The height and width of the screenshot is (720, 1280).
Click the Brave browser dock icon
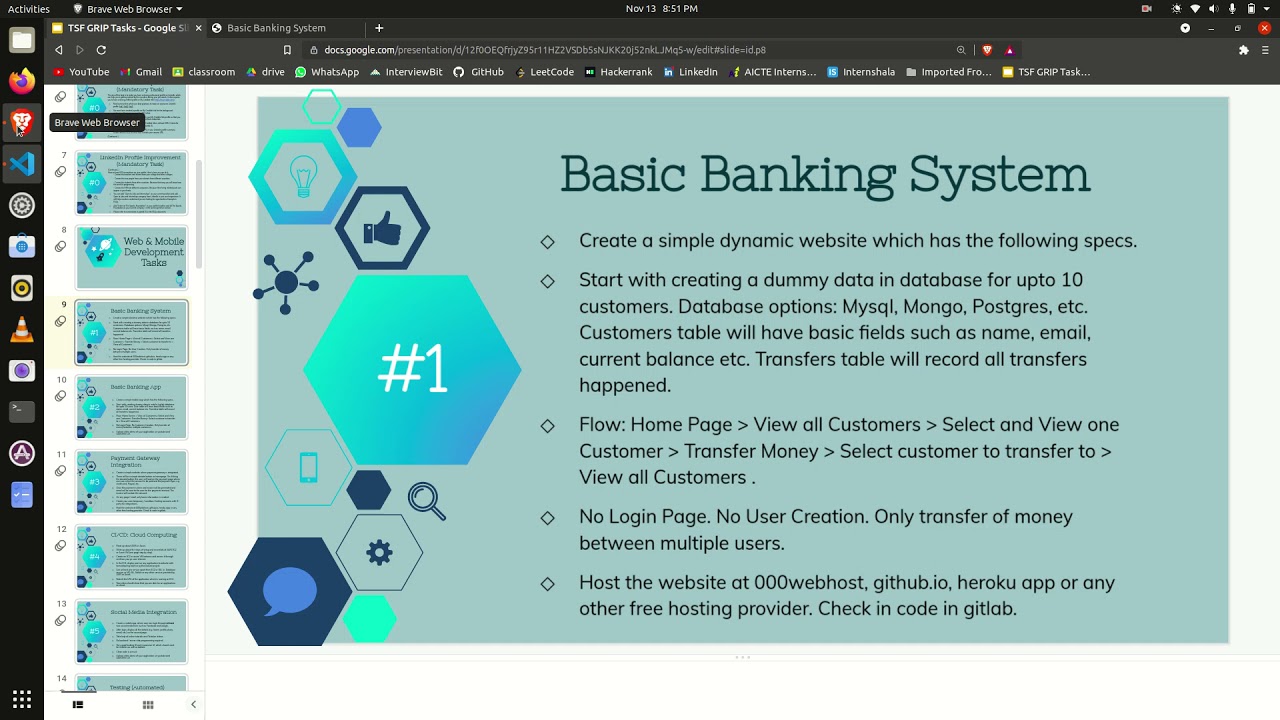coord(22,123)
